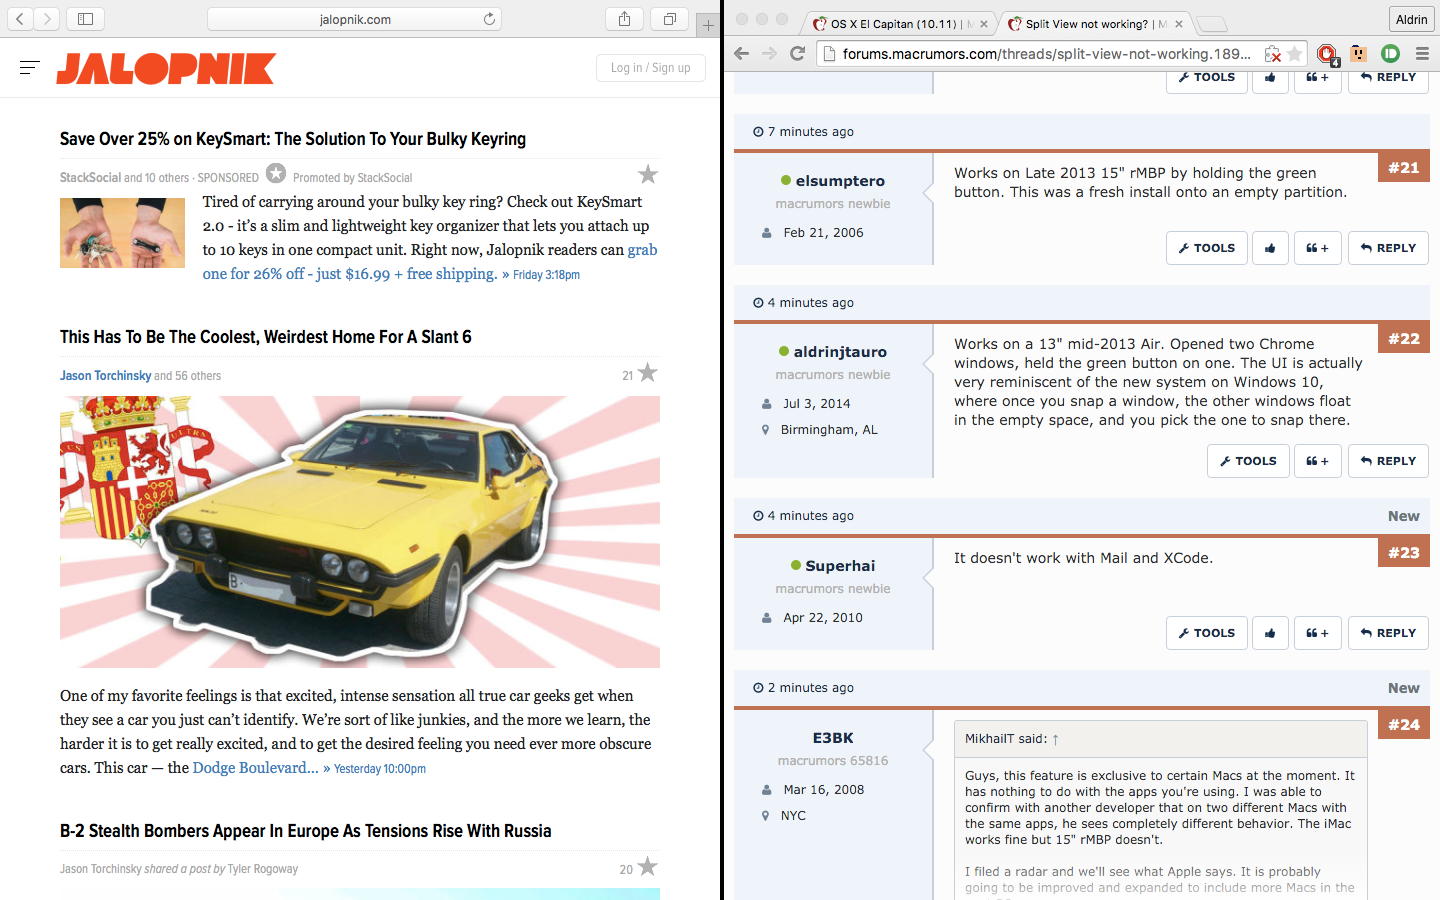
Task: Follow the Dodge Boulevard link
Action: coord(255,768)
